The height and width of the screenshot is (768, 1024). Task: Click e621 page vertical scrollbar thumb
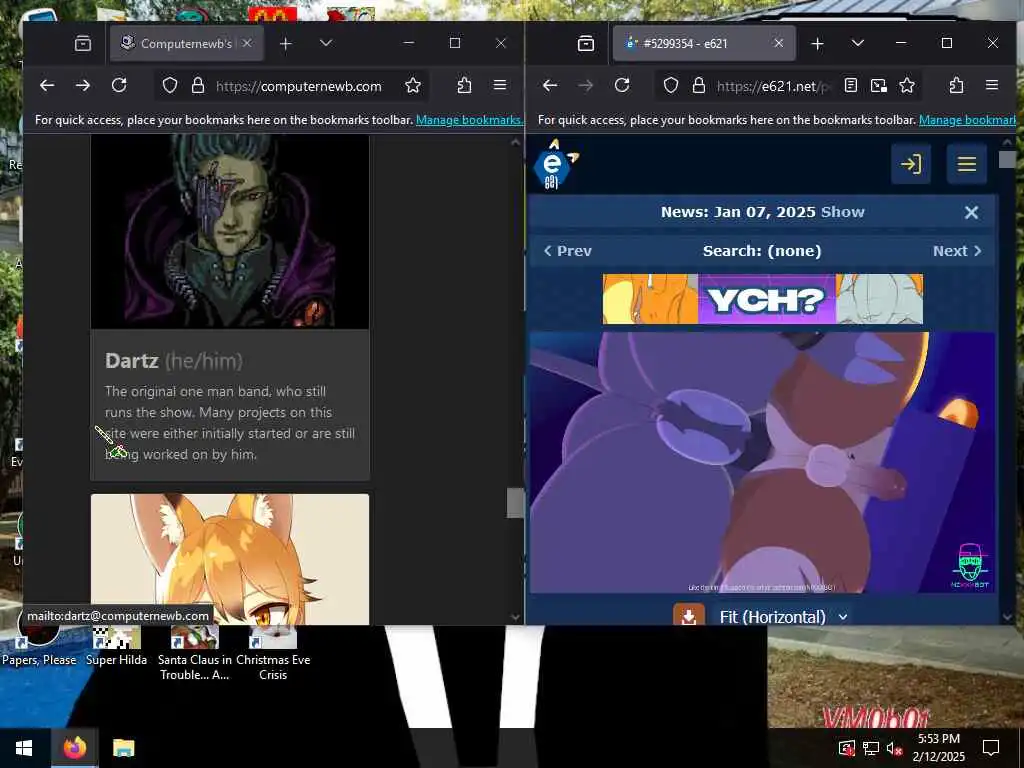pyautogui.click(x=1007, y=159)
